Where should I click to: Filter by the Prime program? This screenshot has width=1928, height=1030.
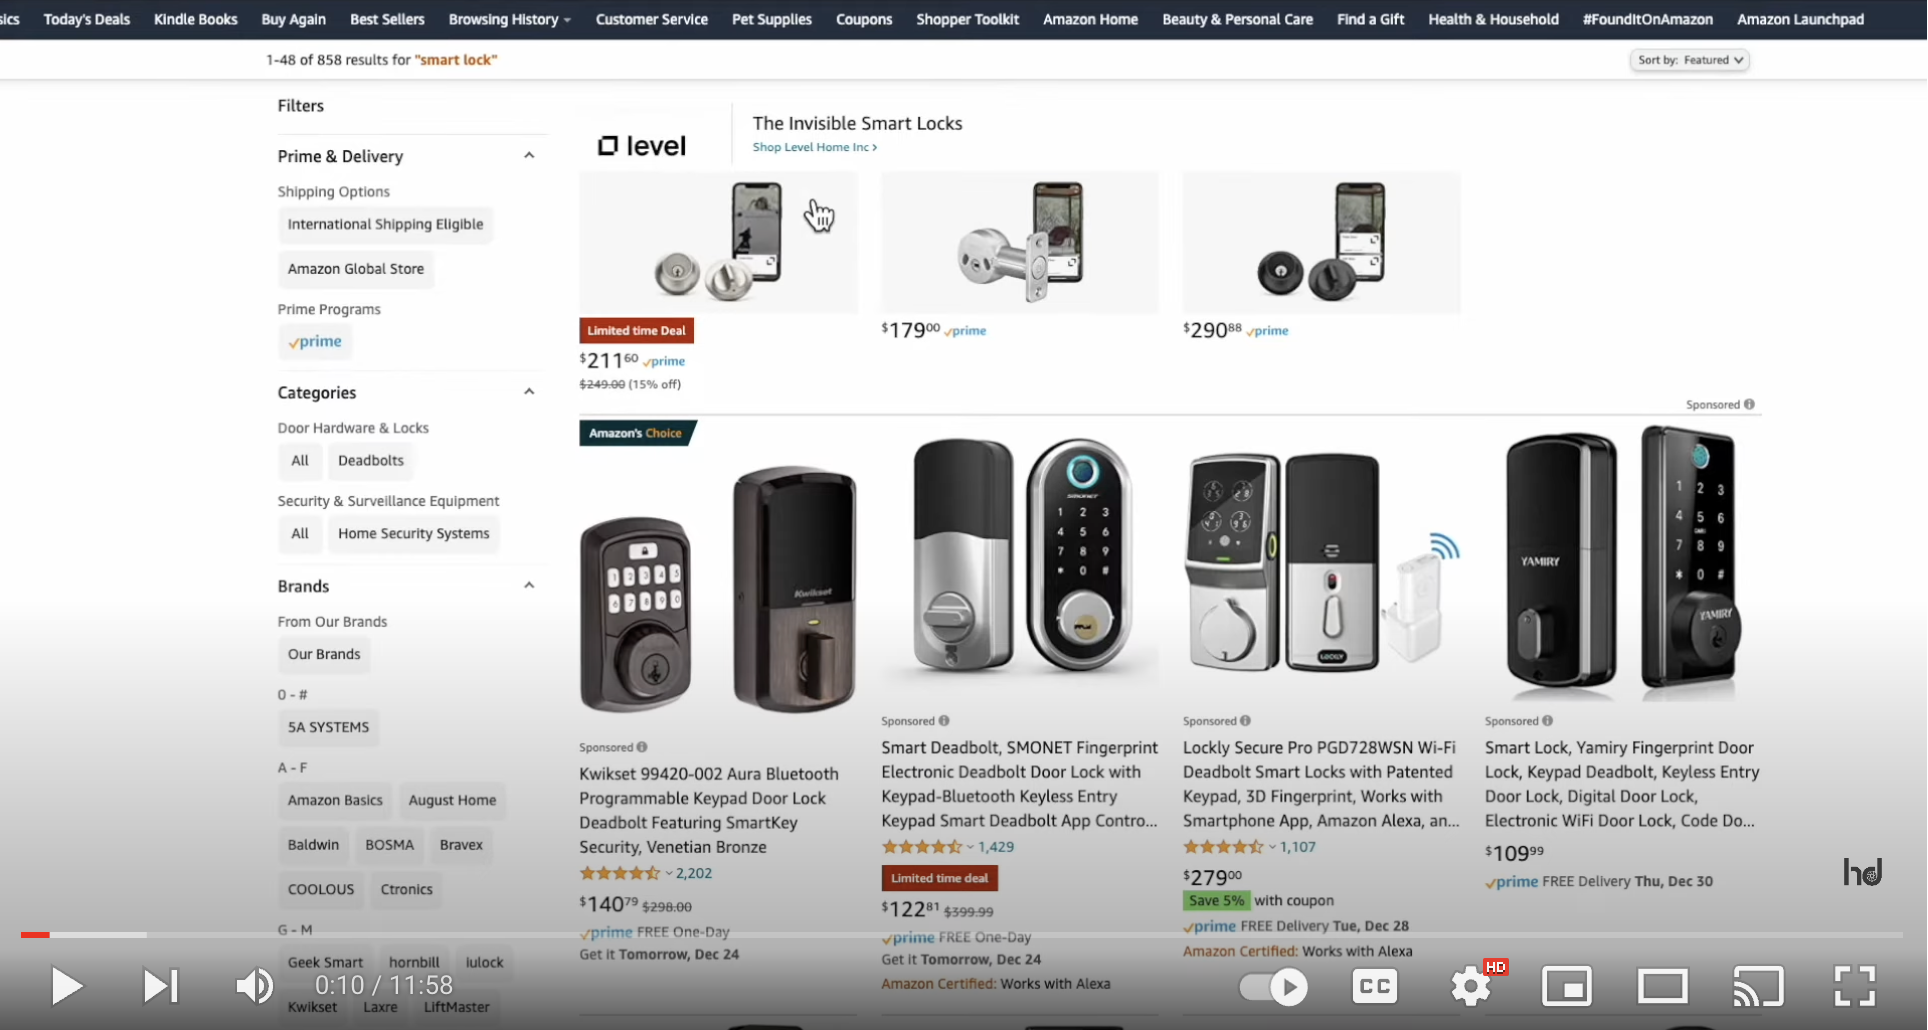(316, 342)
